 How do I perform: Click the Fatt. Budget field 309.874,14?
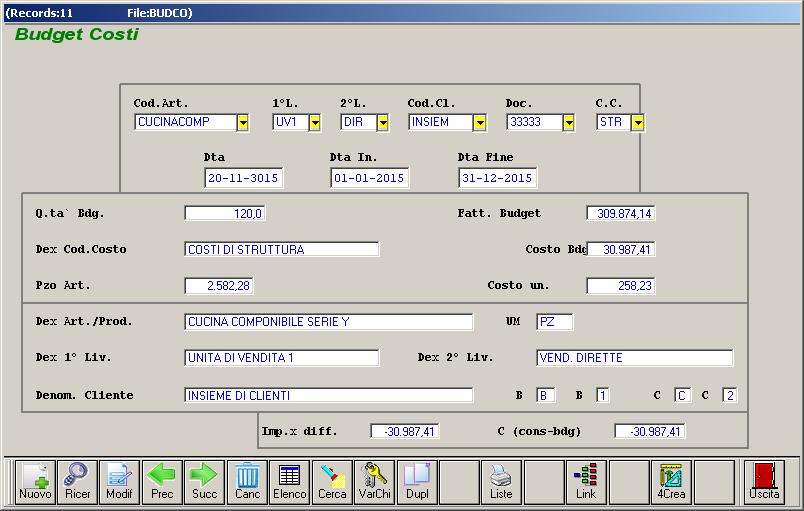pyautogui.click(x=621, y=213)
